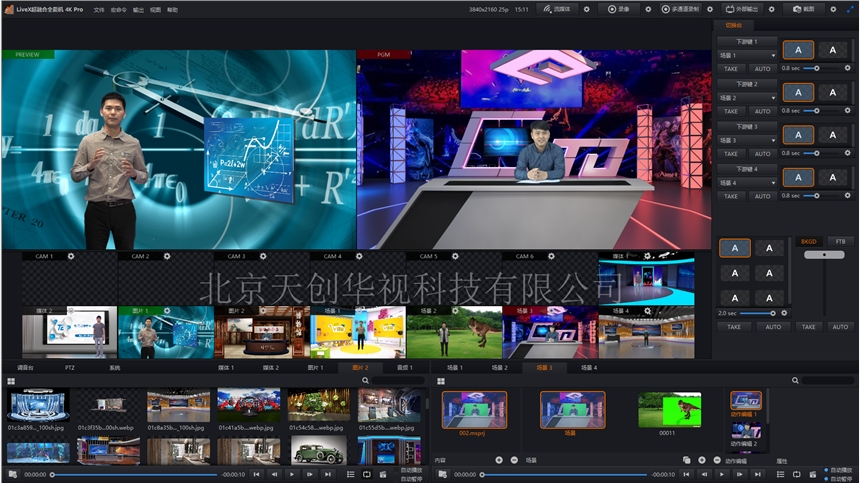Image resolution: width=860 pixels, height=483 pixels.
Task: Click the fullscreen expand icon at top right
Action: pos(850,9)
